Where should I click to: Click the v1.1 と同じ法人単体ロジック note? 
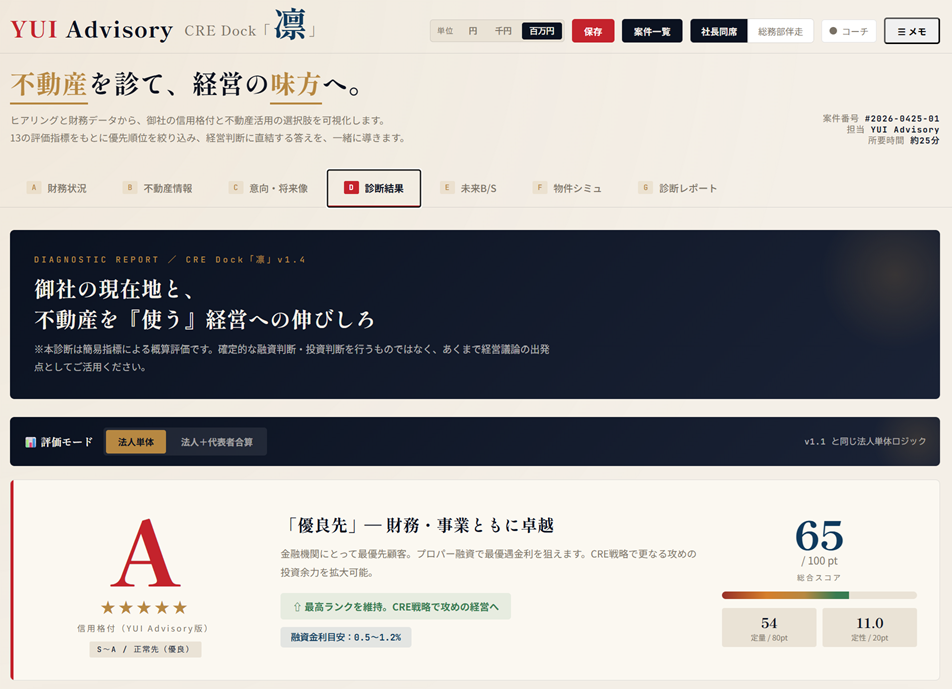tap(865, 441)
